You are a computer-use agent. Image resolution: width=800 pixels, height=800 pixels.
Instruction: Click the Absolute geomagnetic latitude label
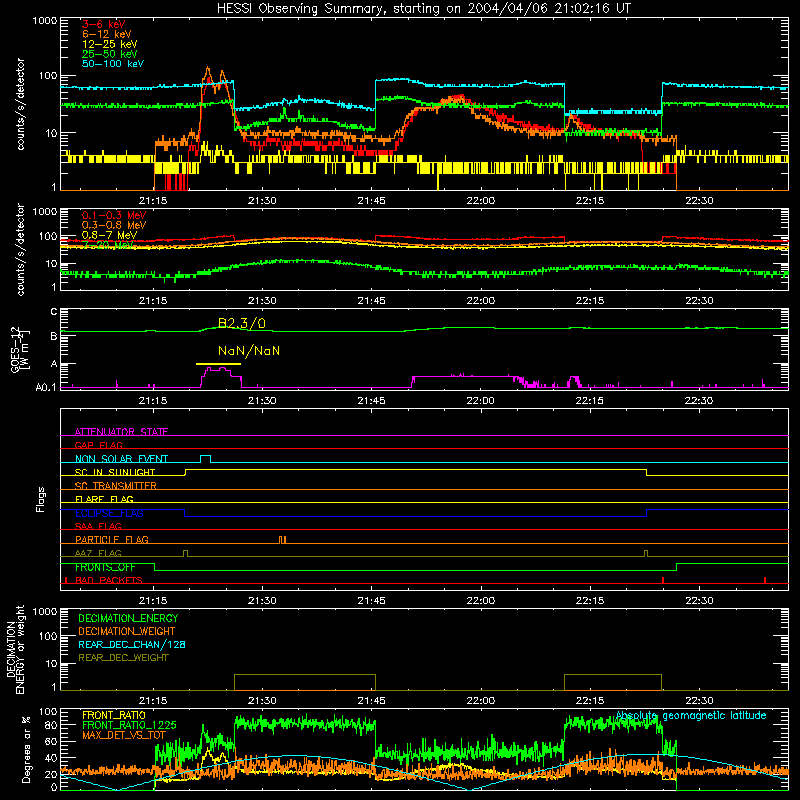pyautogui.click(x=691, y=716)
